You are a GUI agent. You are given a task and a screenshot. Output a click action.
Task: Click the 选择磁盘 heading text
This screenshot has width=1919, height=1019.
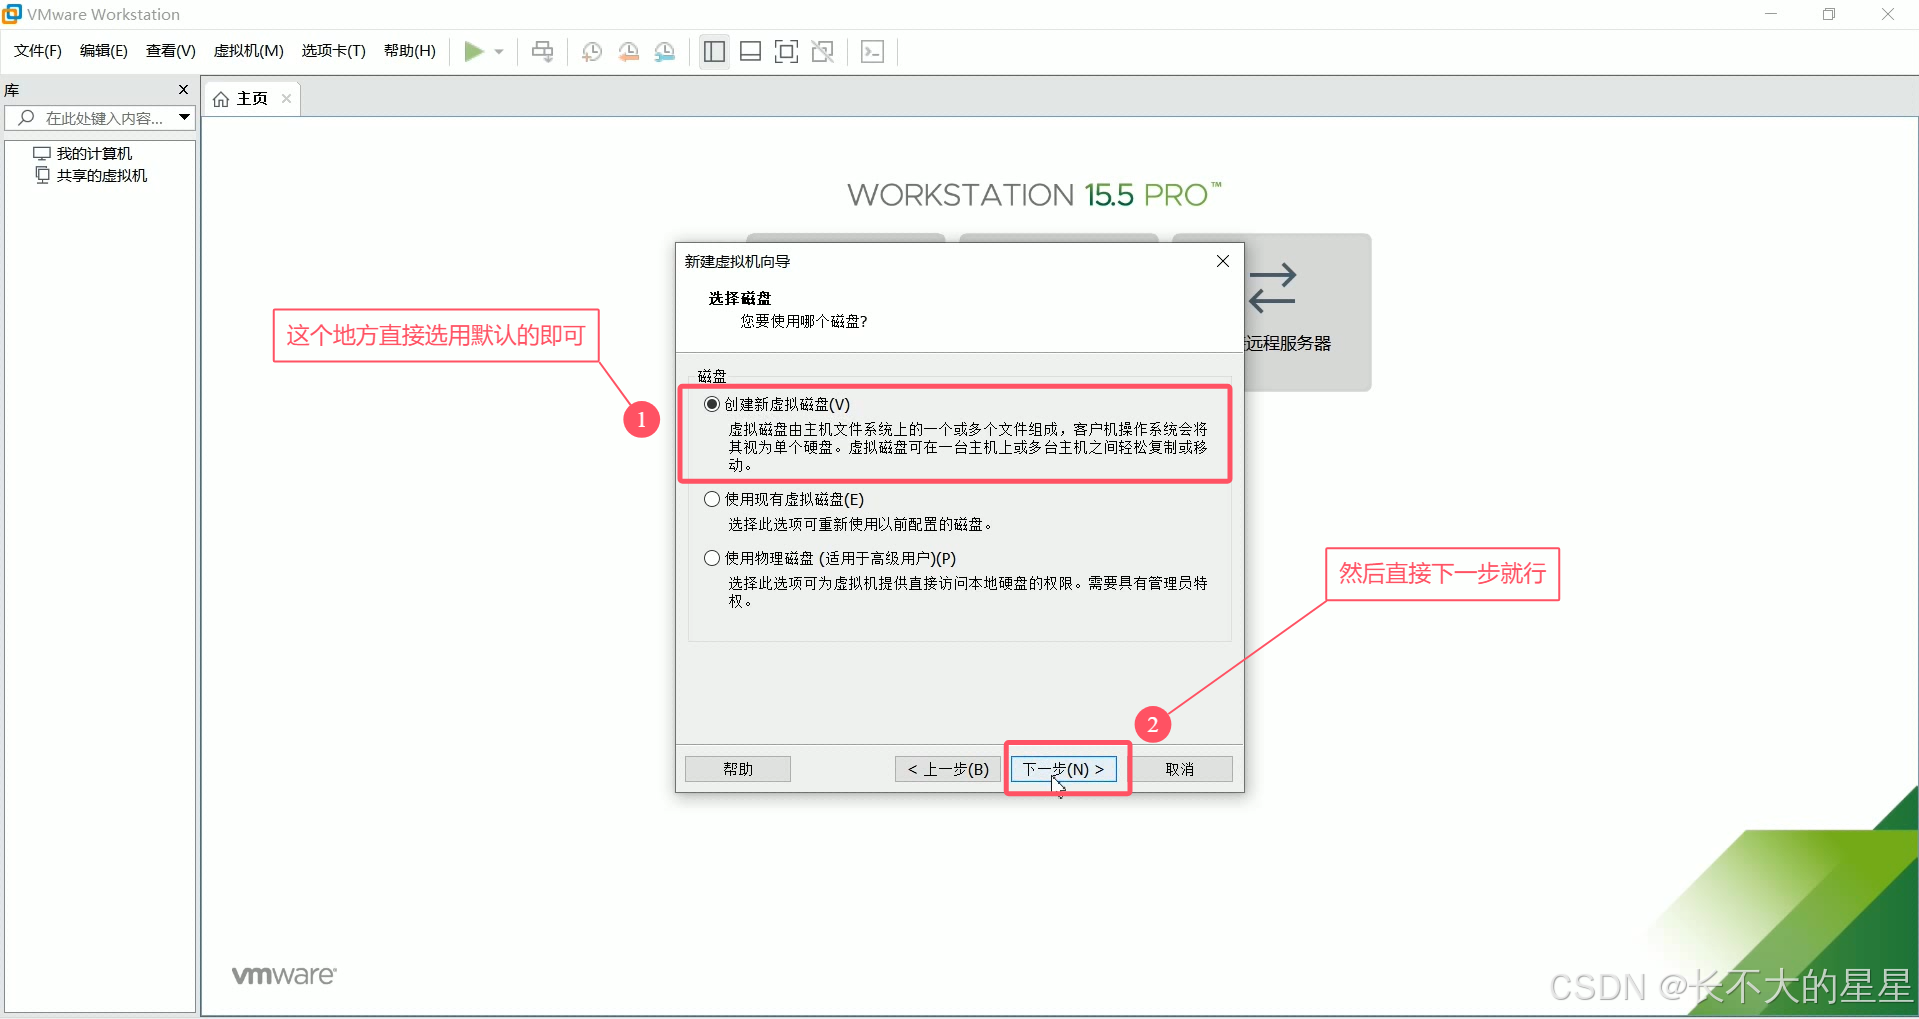[x=740, y=298]
